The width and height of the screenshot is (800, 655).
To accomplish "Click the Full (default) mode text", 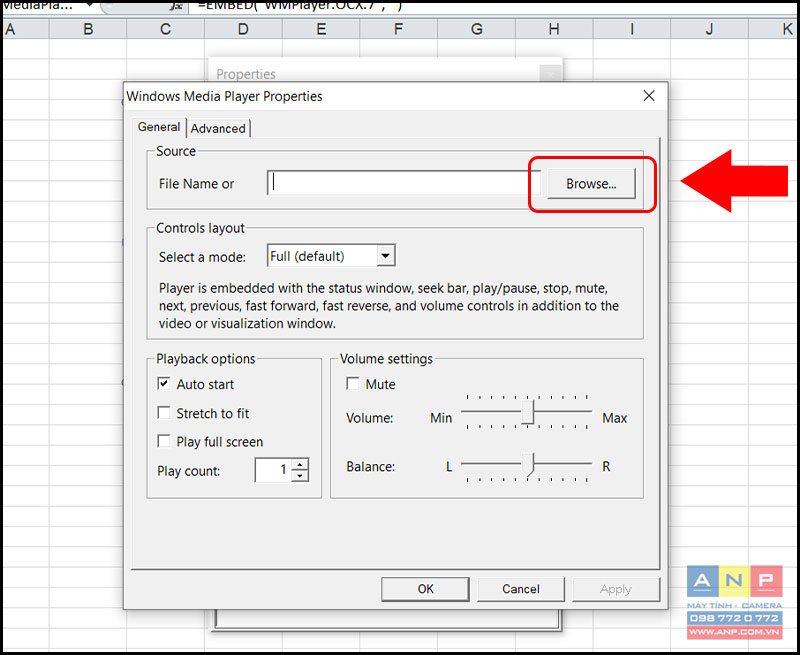I will (307, 256).
